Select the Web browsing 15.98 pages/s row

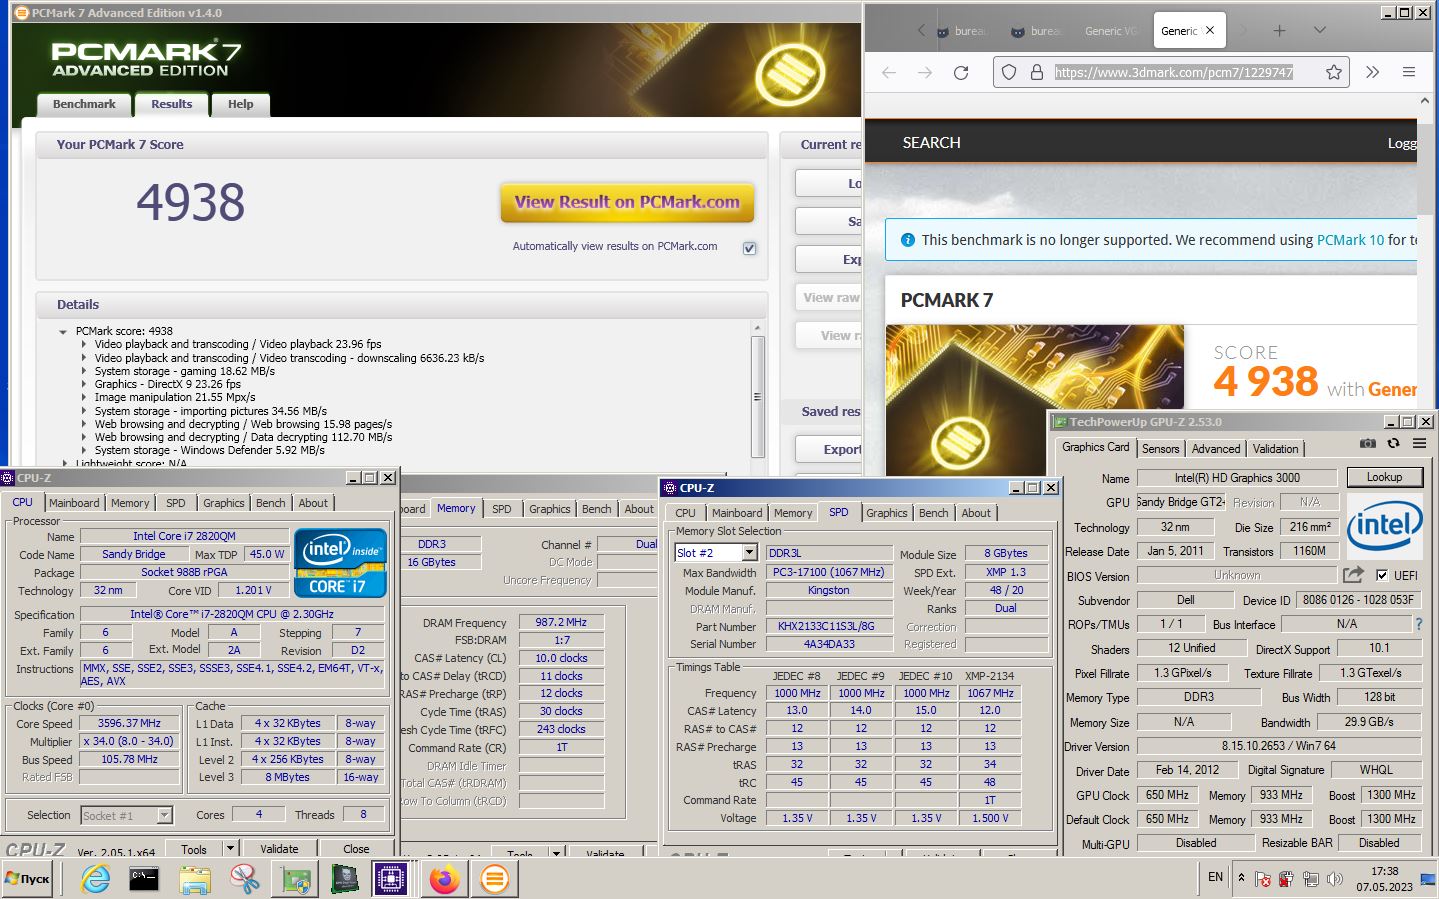coord(243,424)
